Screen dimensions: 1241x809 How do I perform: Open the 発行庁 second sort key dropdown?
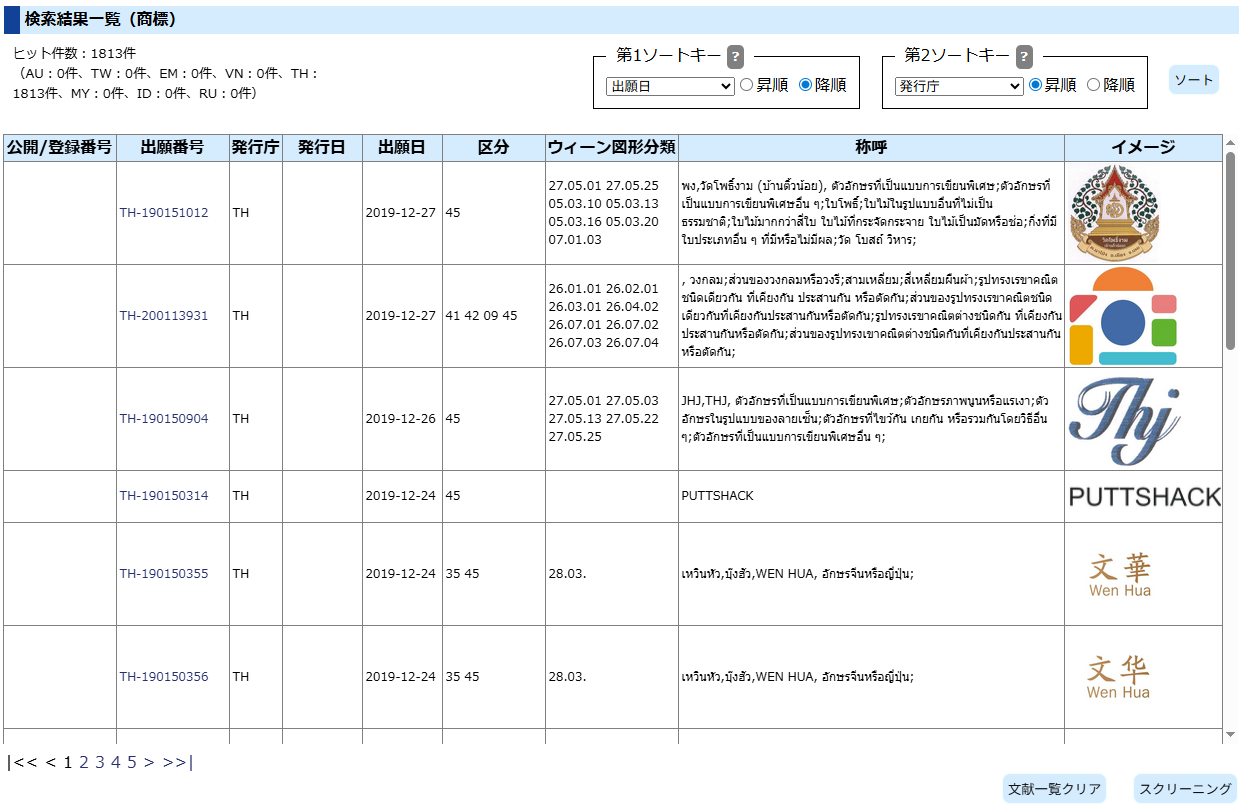coord(958,86)
